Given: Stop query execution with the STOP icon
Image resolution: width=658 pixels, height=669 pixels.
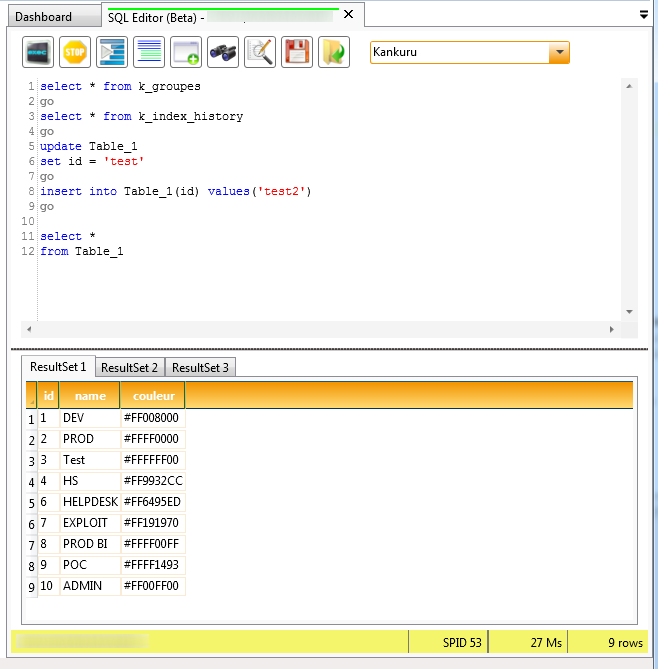Looking at the screenshot, I should (75, 52).
